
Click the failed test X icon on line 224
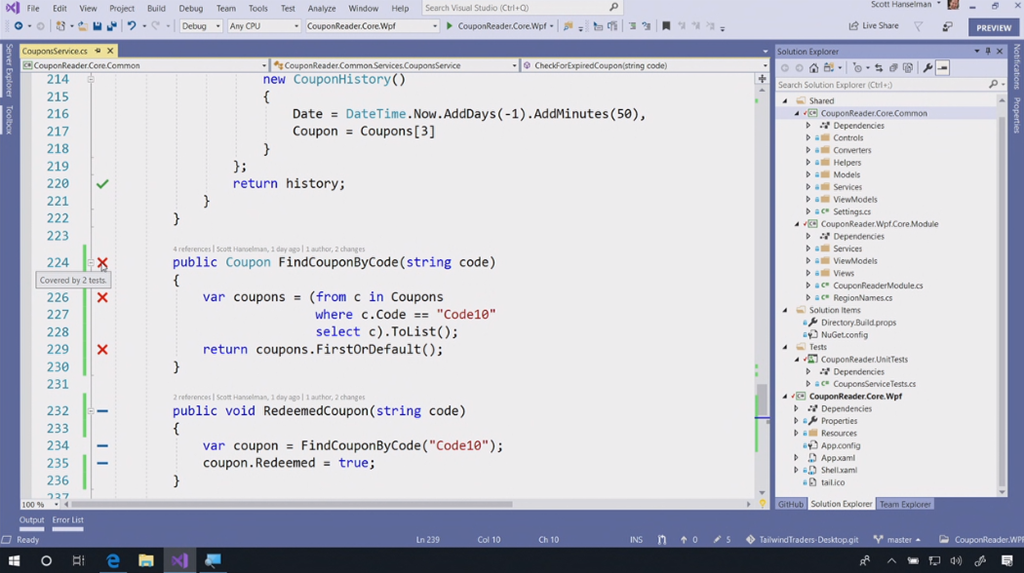102,263
